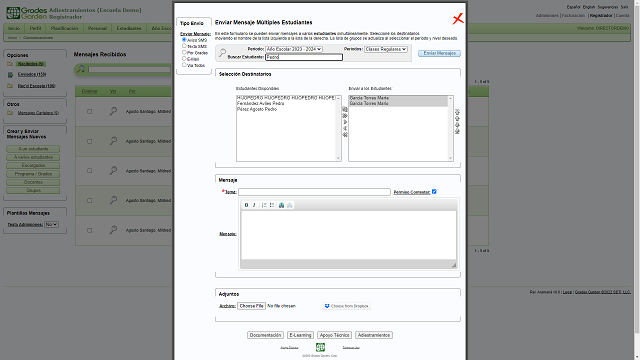Image resolution: width=640 pixels, height=360 pixels.
Task: Click the folder icon next to Mensajes Cartelera
Action: pyautogui.click(x=10, y=113)
